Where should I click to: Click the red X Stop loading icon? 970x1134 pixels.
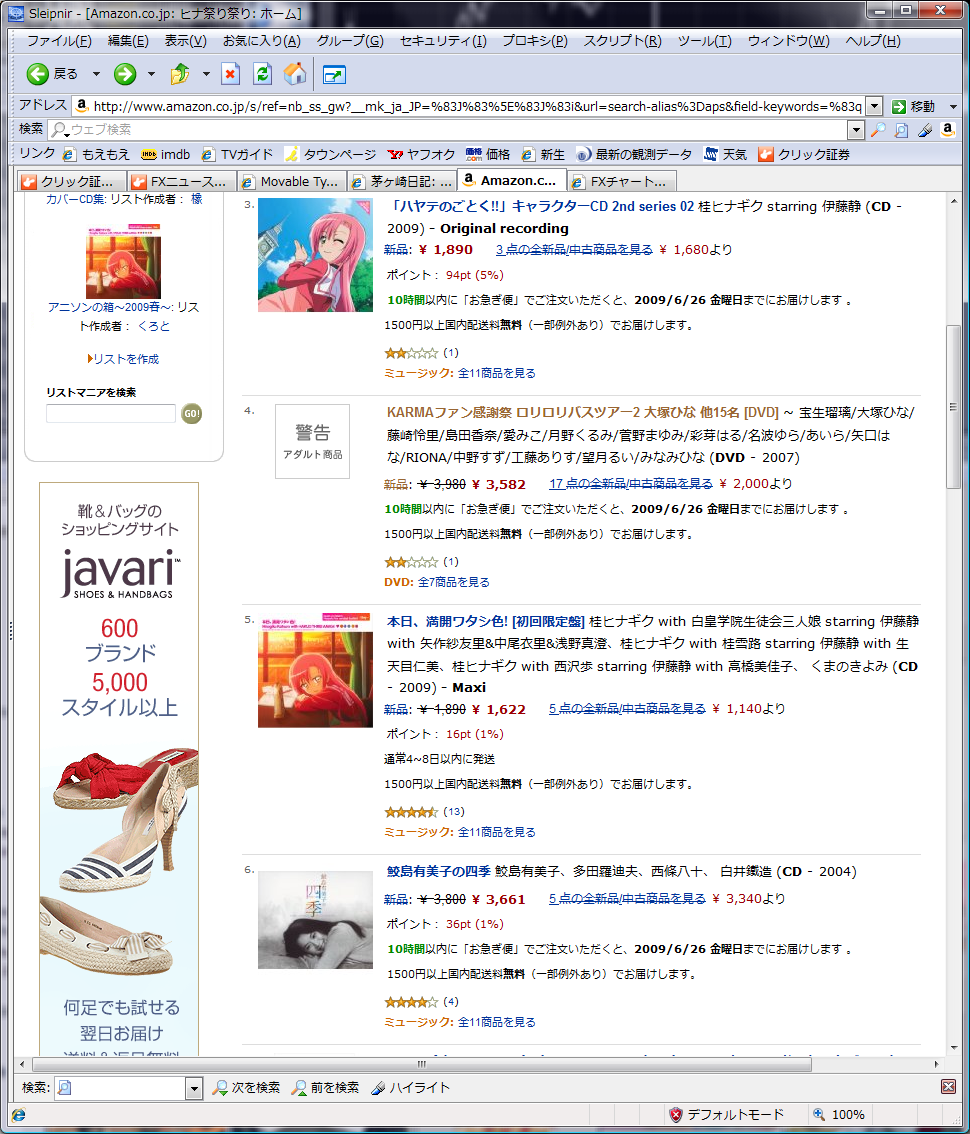pyautogui.click(x=231, y=74)
